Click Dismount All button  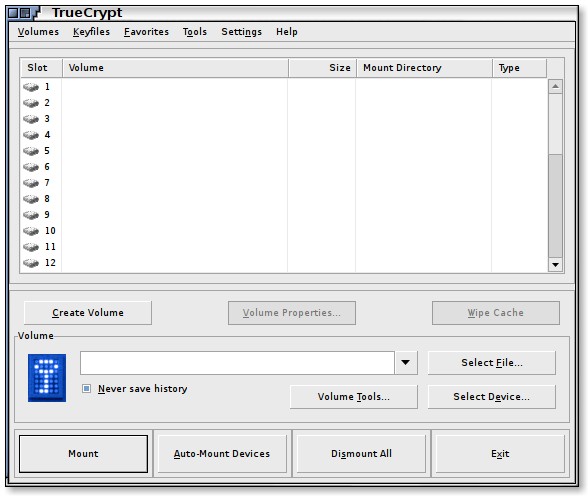361,454
